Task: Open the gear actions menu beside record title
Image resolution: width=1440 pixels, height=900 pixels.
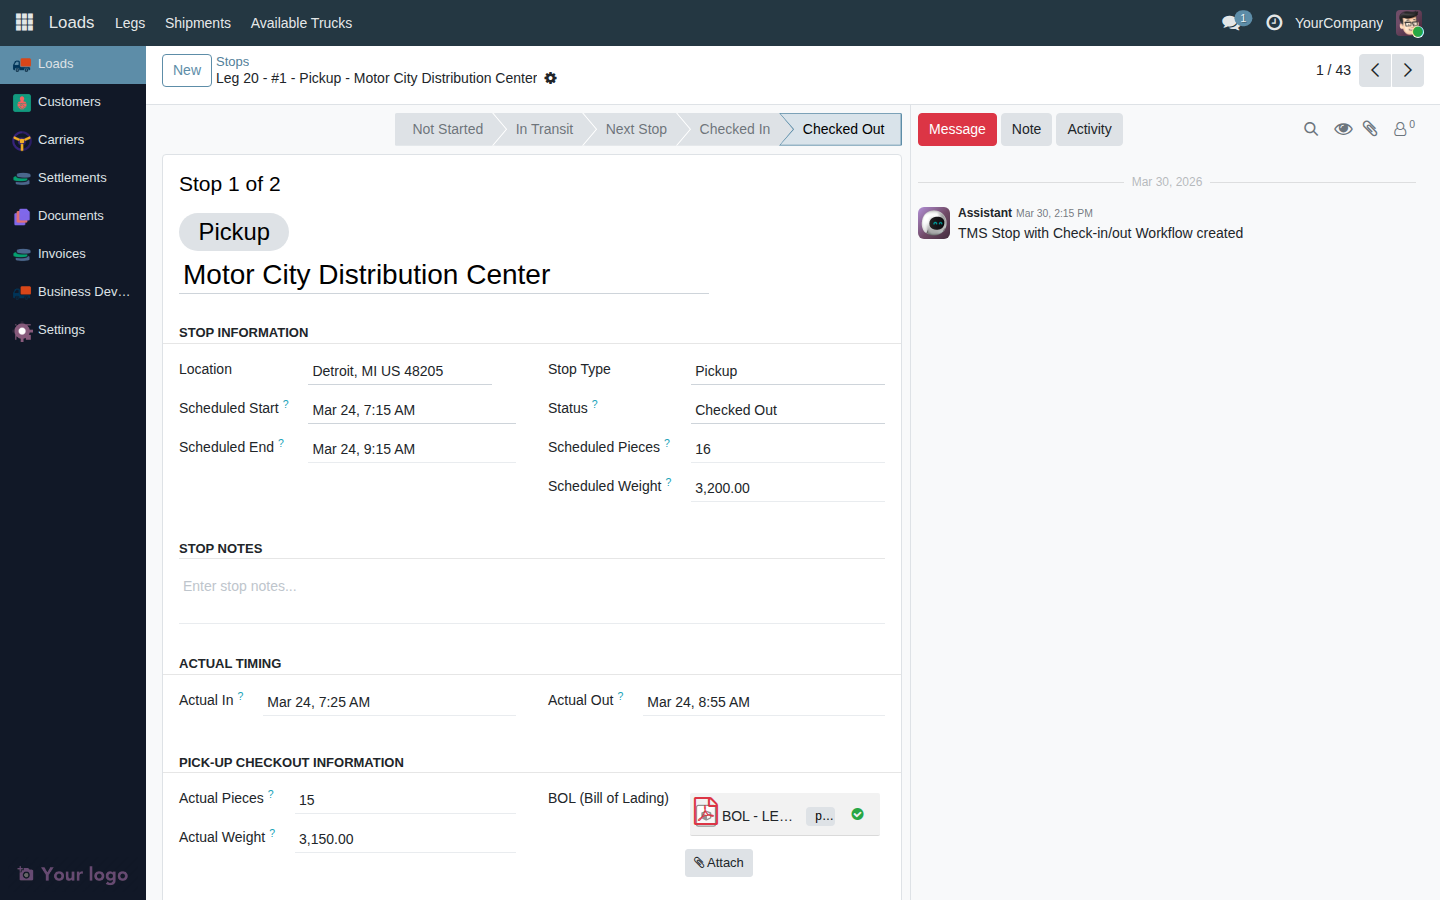Action: (x=550, y=78)
